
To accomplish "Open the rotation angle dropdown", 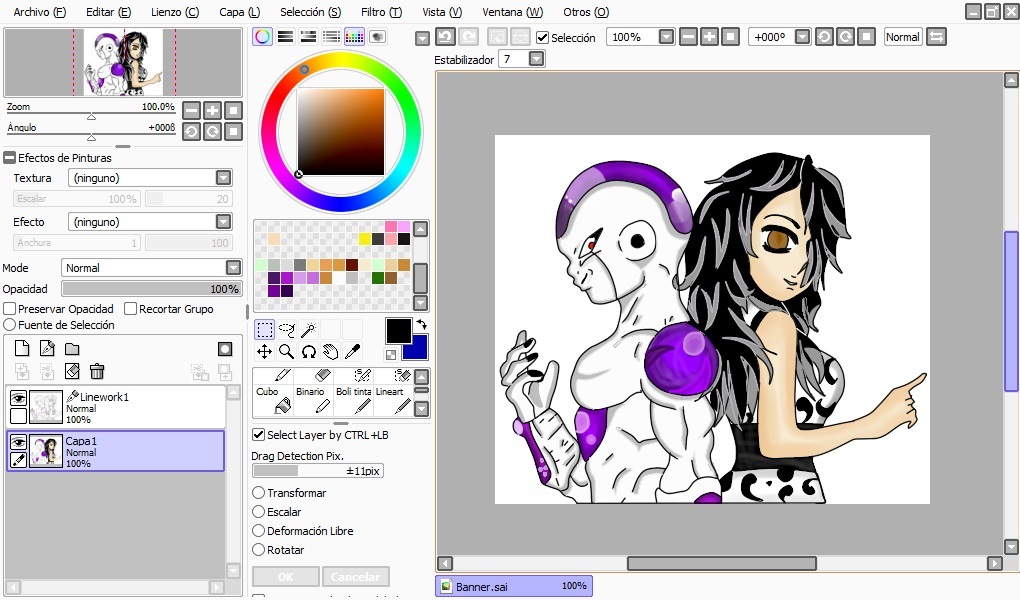I will pos(803,37).
